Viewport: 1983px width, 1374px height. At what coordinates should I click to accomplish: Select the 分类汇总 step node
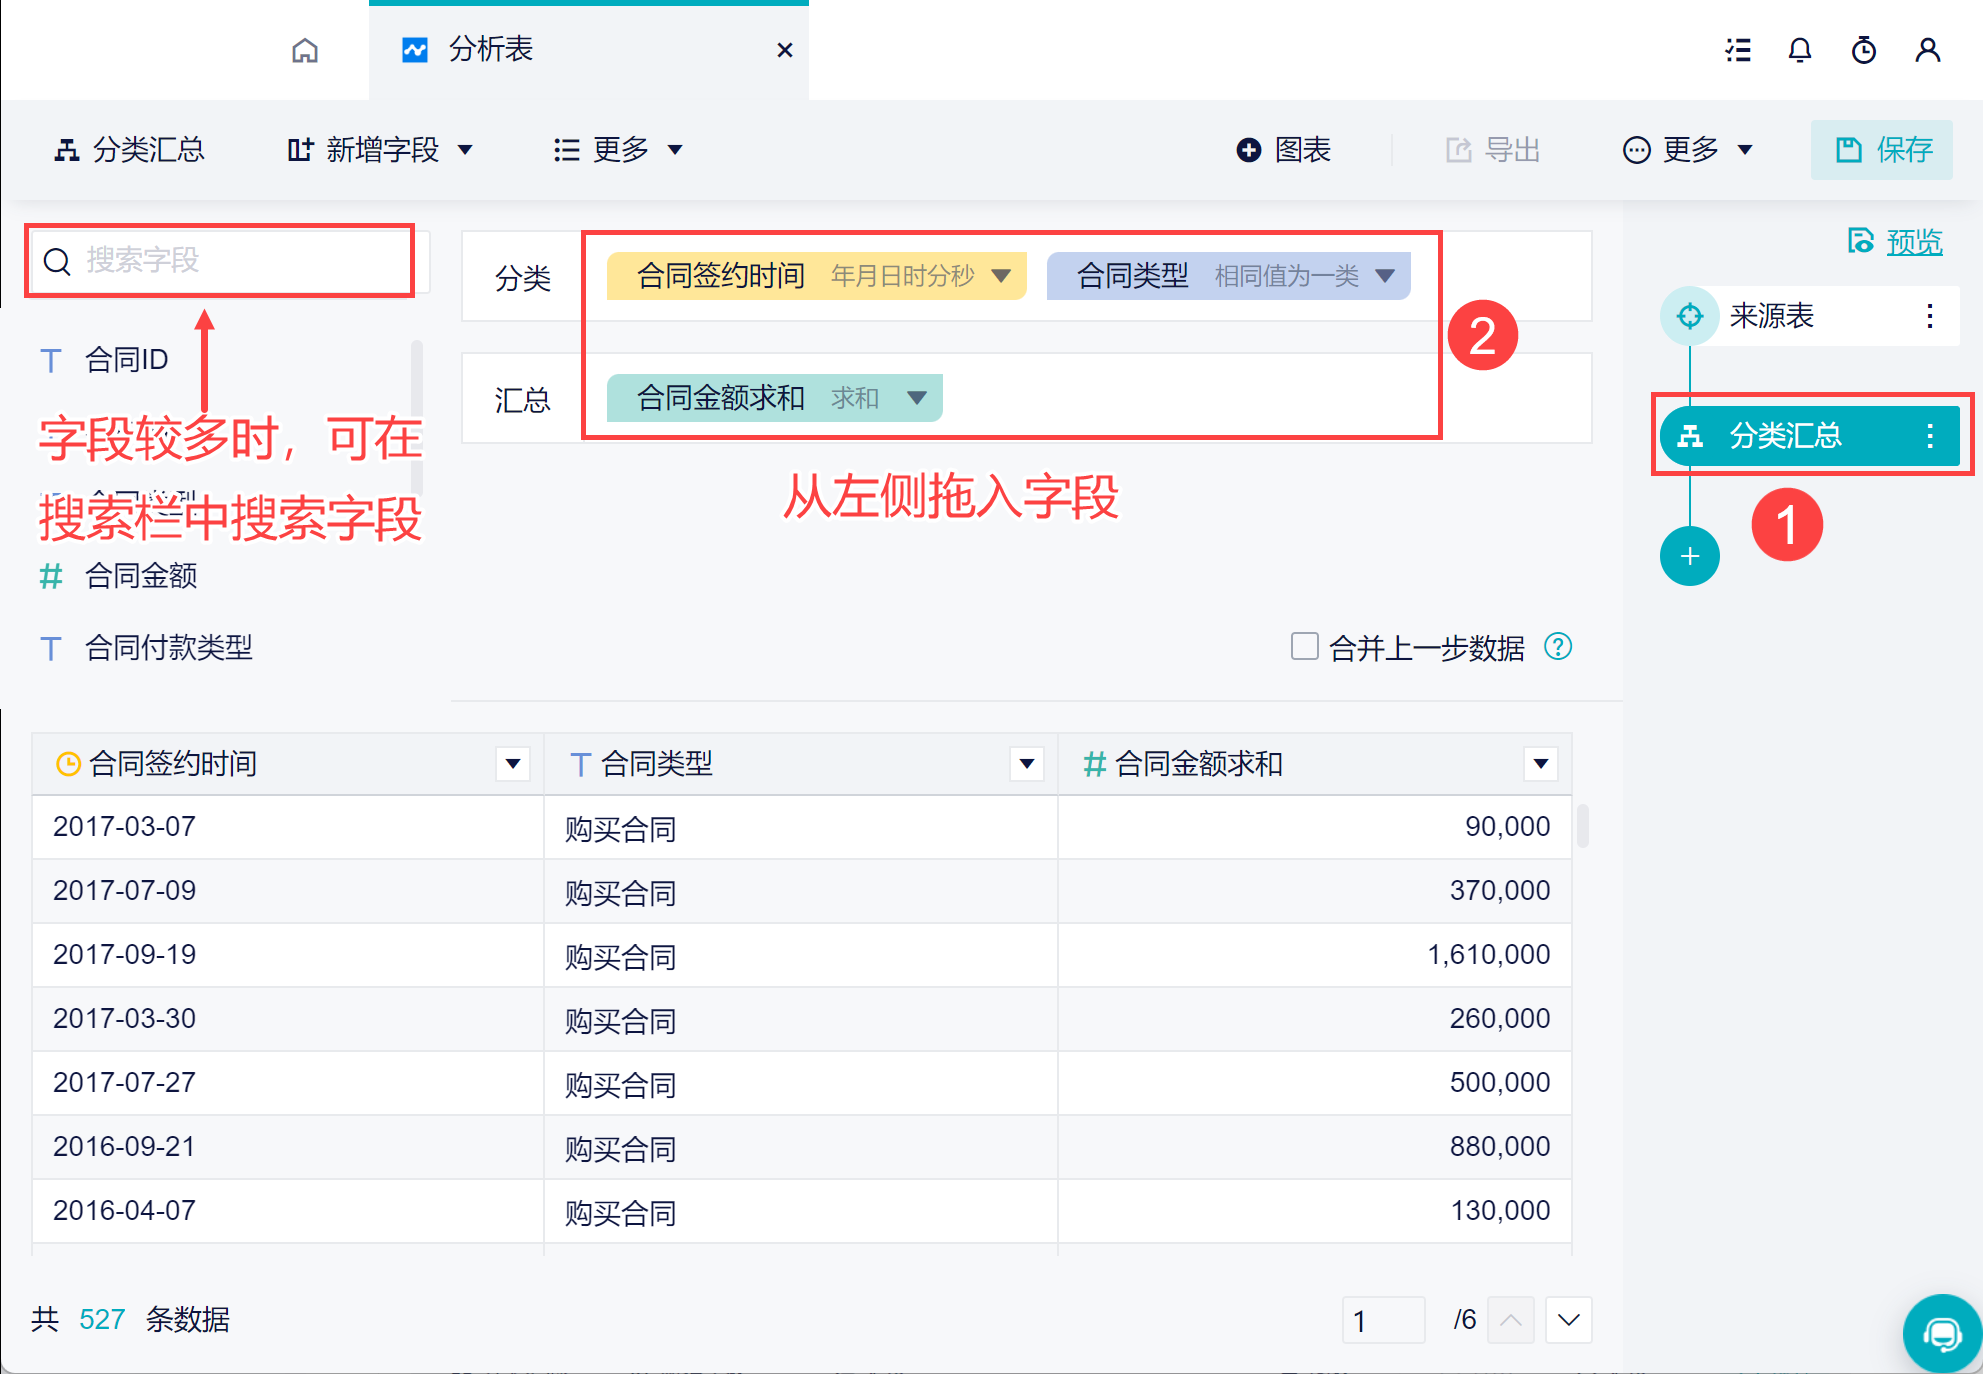[1786, 436]
